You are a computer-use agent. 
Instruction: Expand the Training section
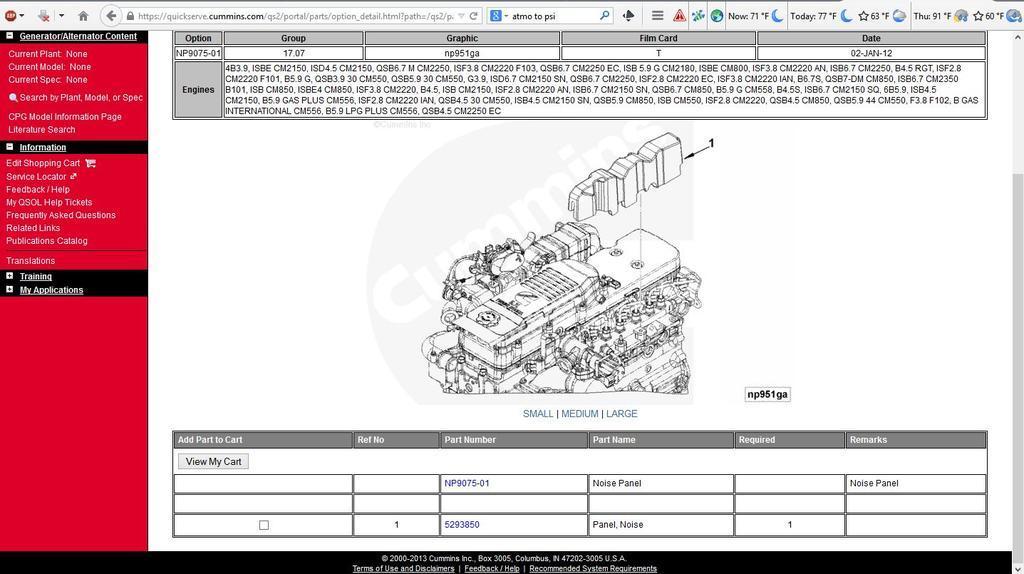coord(10,276)
